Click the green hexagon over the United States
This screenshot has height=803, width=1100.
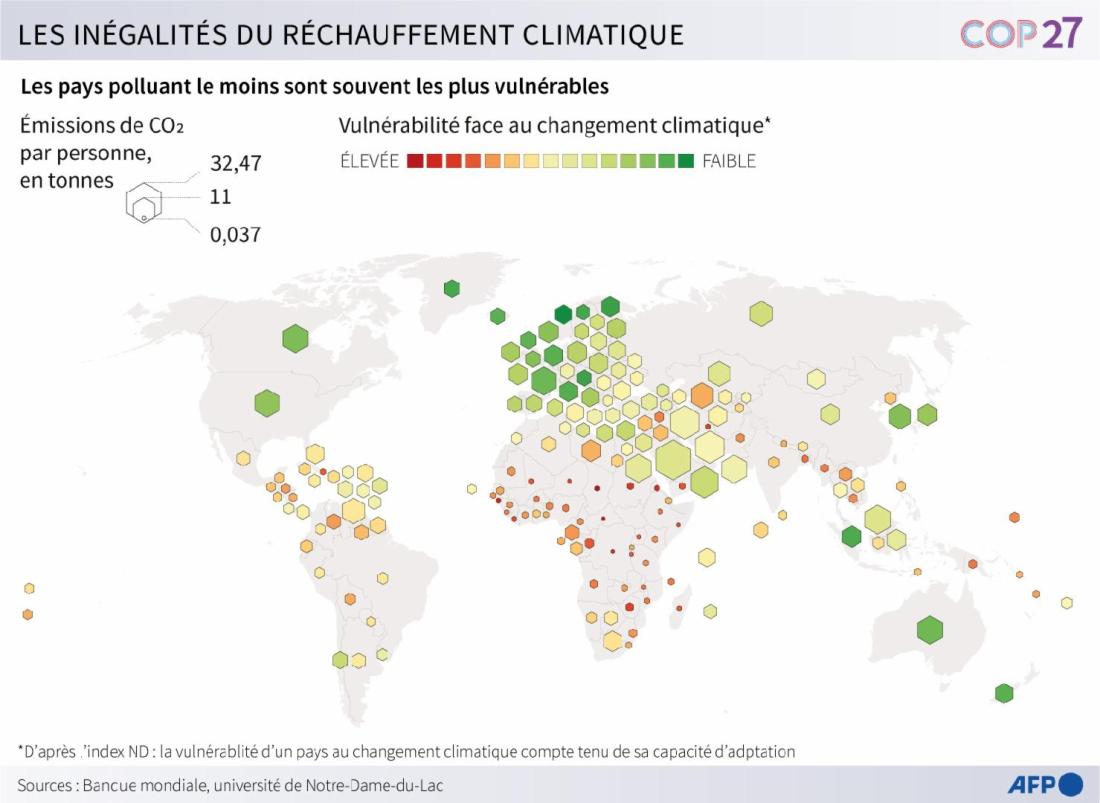[267, 403]
